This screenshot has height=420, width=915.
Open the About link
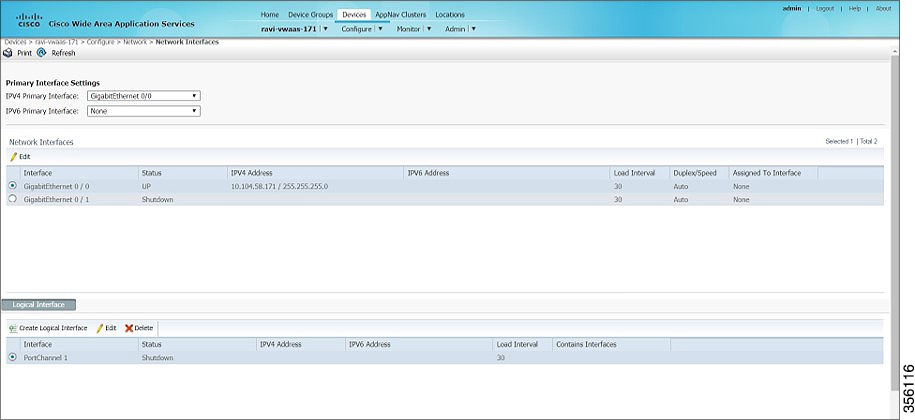point(883,9)
